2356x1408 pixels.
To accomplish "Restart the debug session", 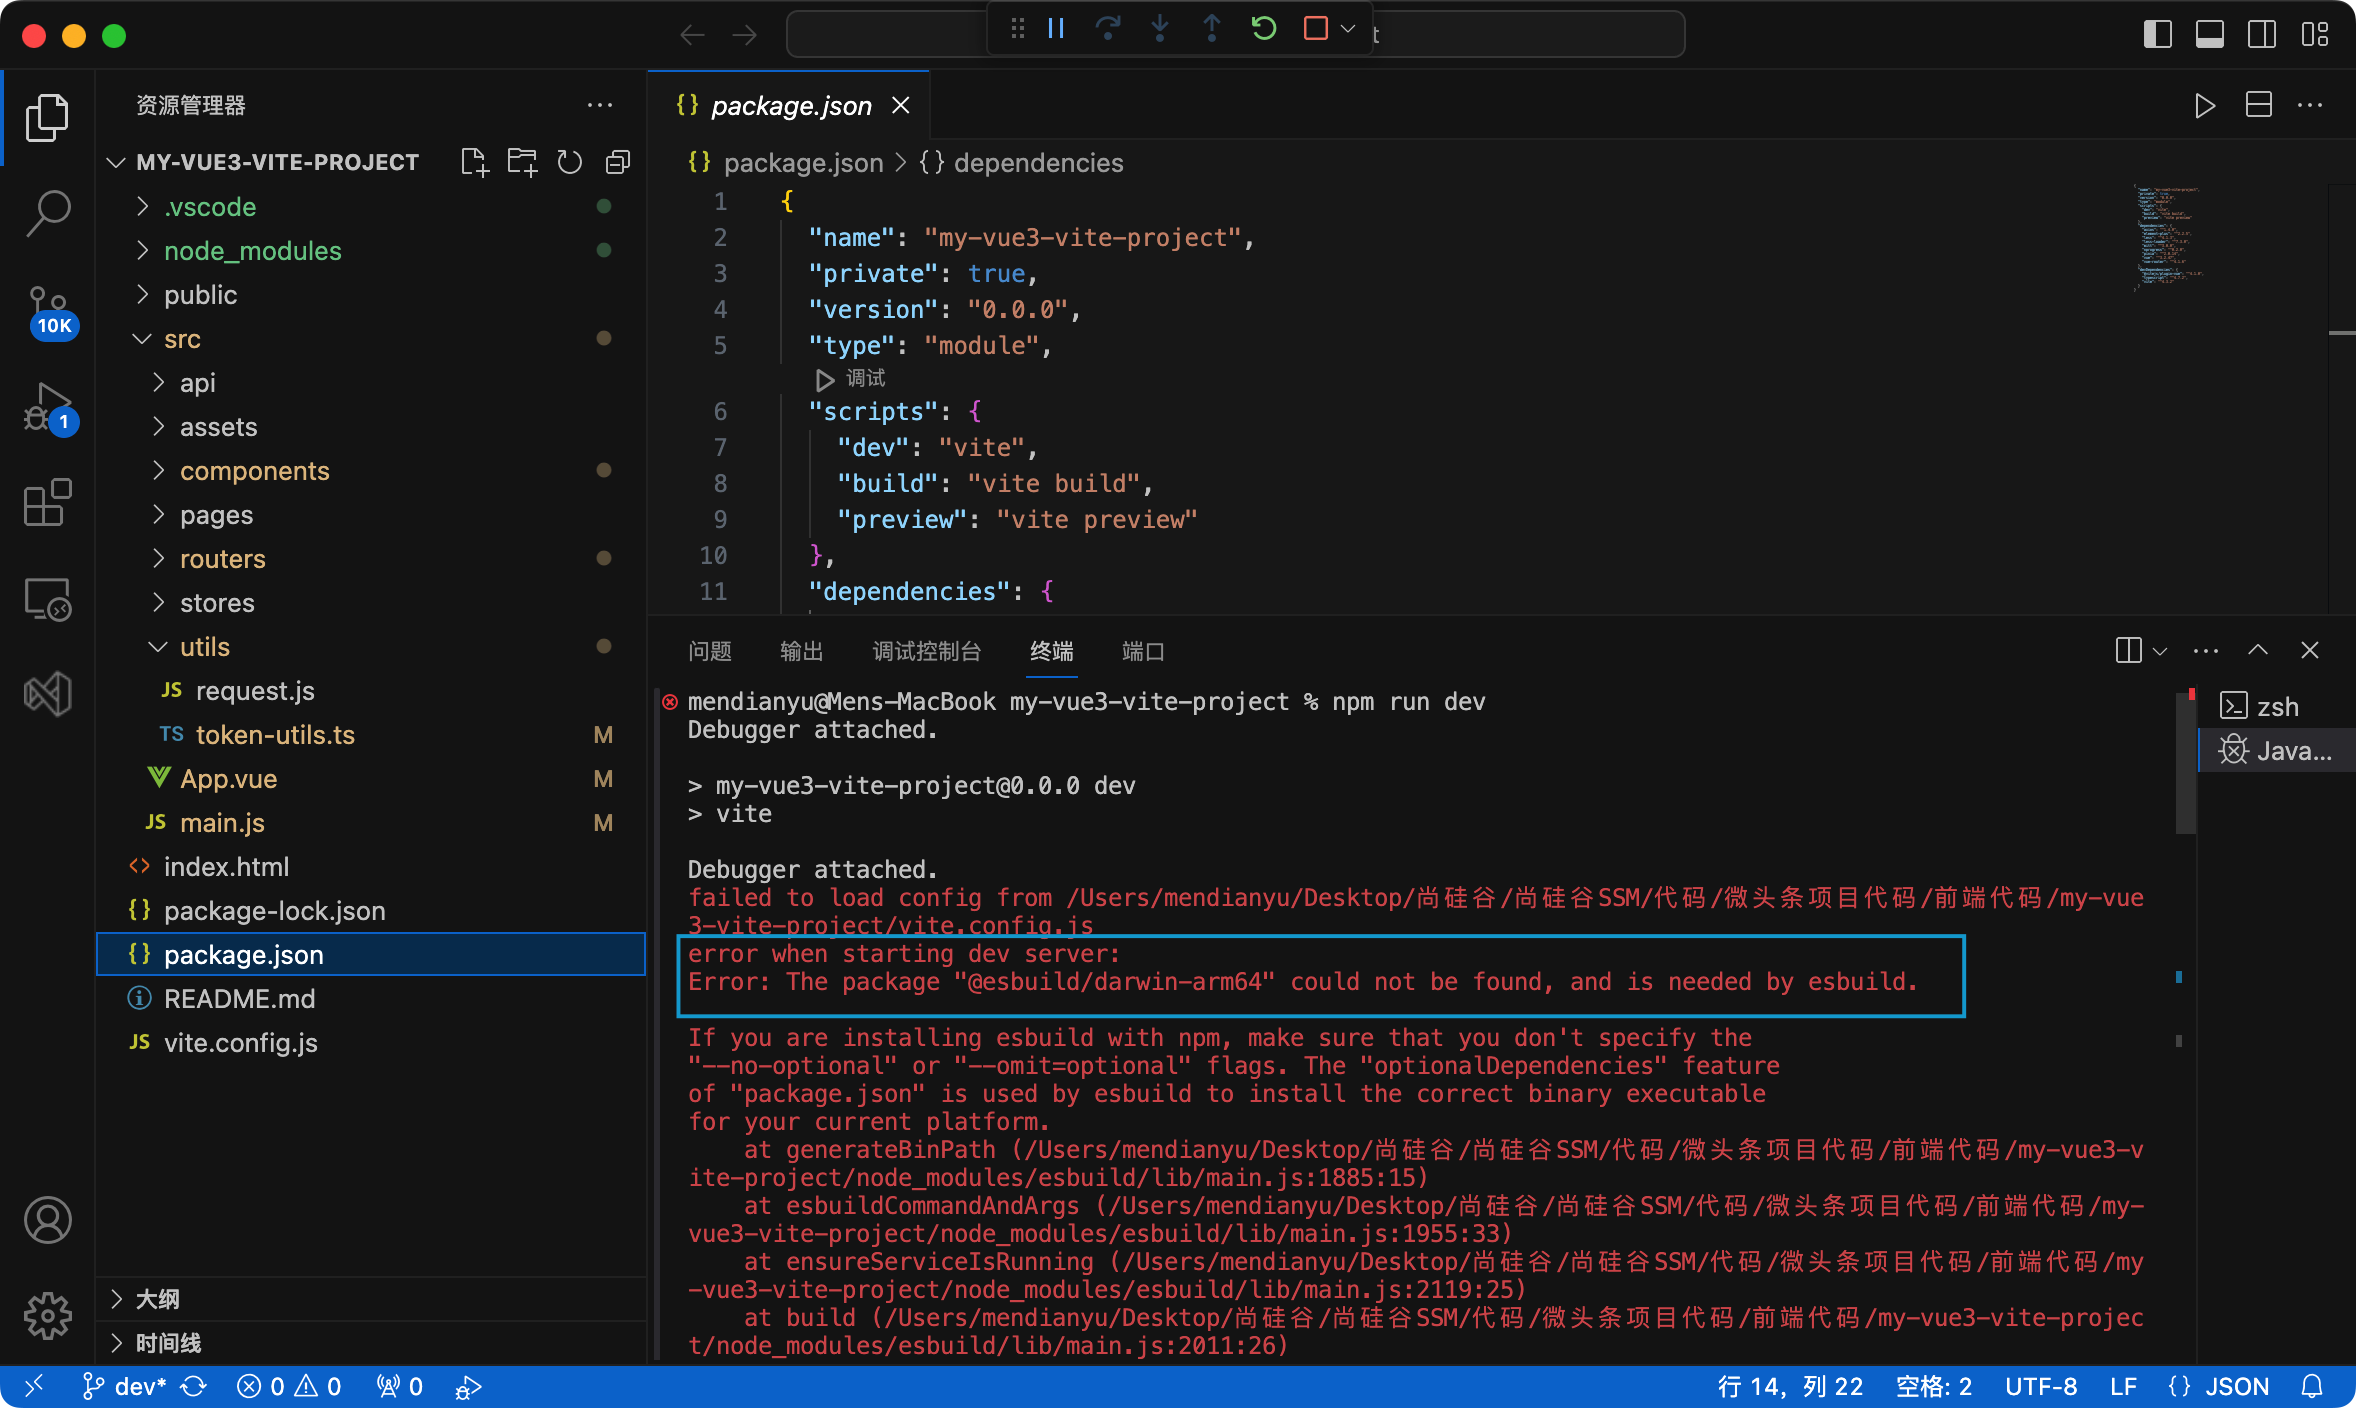I will (x=1264, y=29).
